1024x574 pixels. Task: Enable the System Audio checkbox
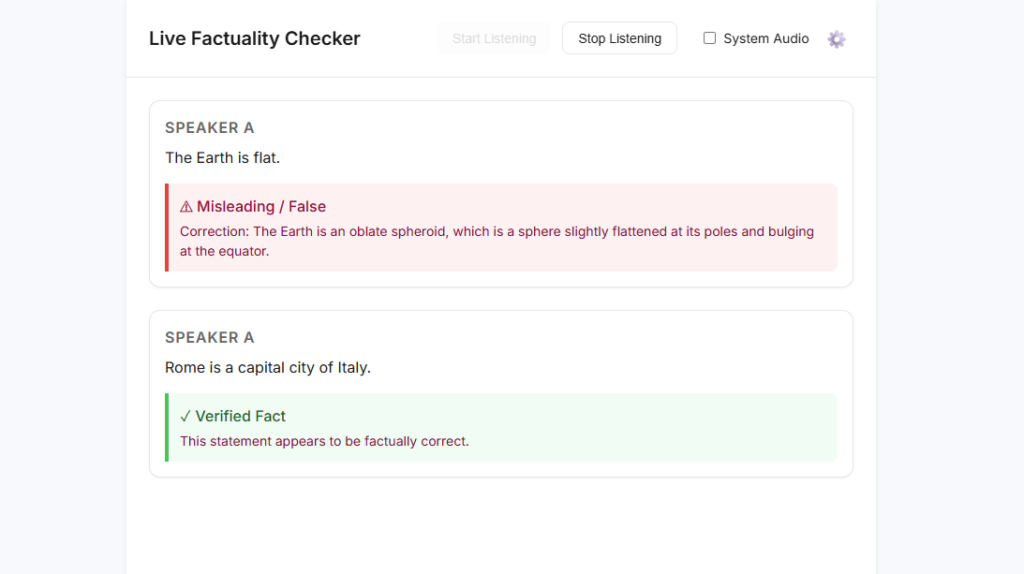click(710, 38)
